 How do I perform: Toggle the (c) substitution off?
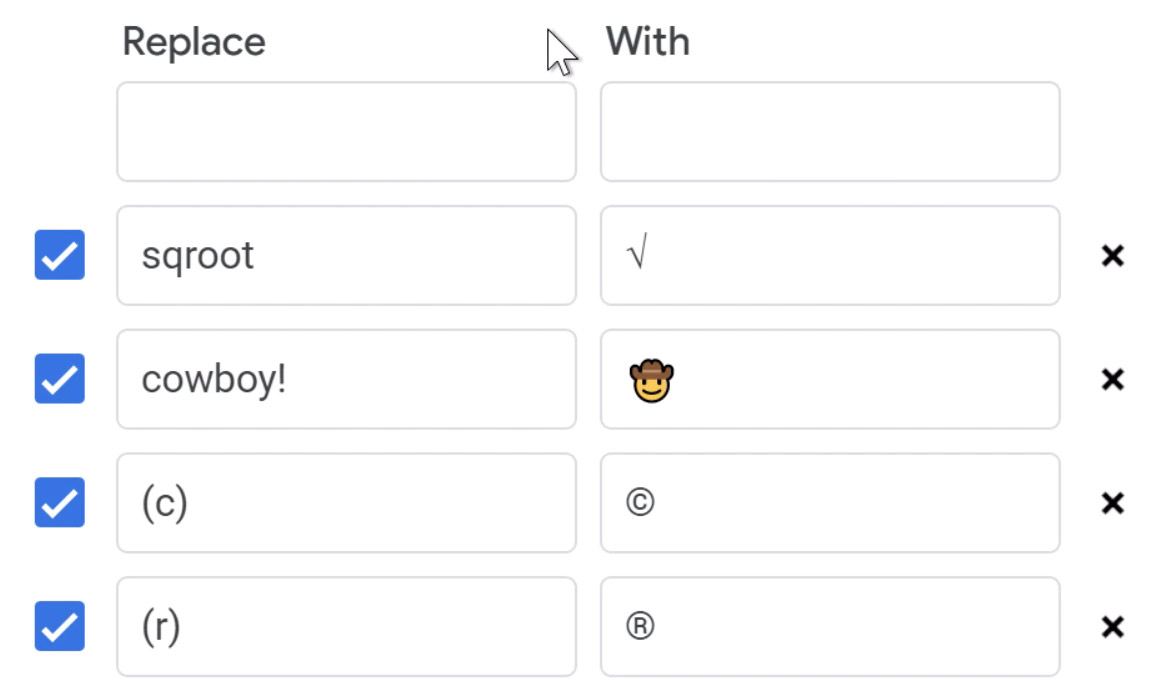tap(59, 503)
